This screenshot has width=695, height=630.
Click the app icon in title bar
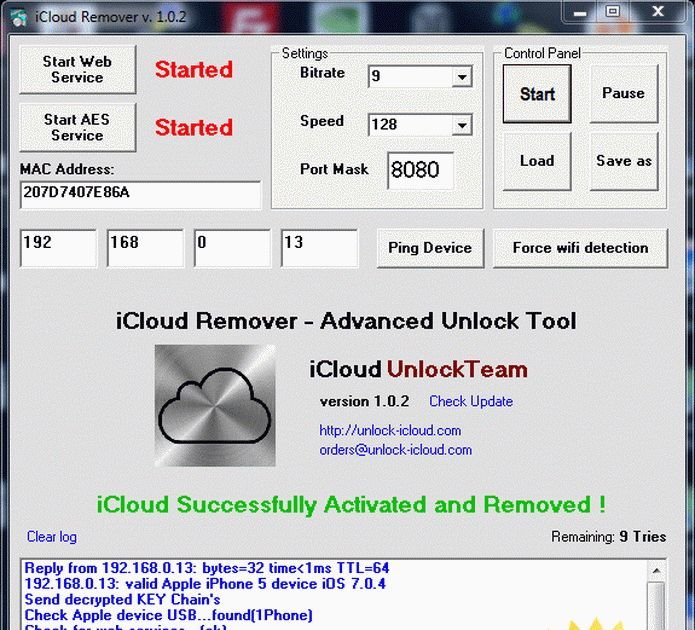coord(18,18)
